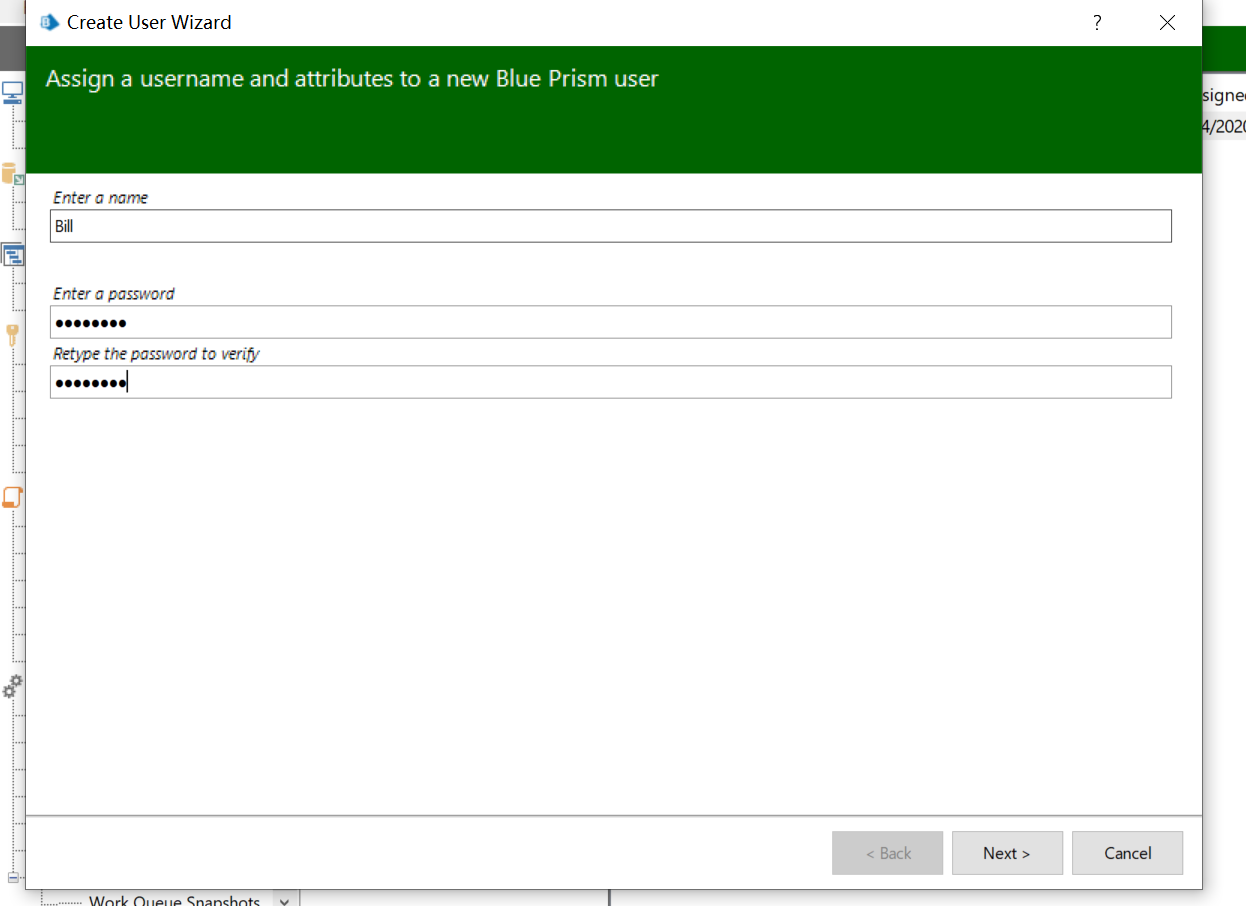Click the Blue Prism logo in title bar
1246x906 pixels.
click(49, 22)
